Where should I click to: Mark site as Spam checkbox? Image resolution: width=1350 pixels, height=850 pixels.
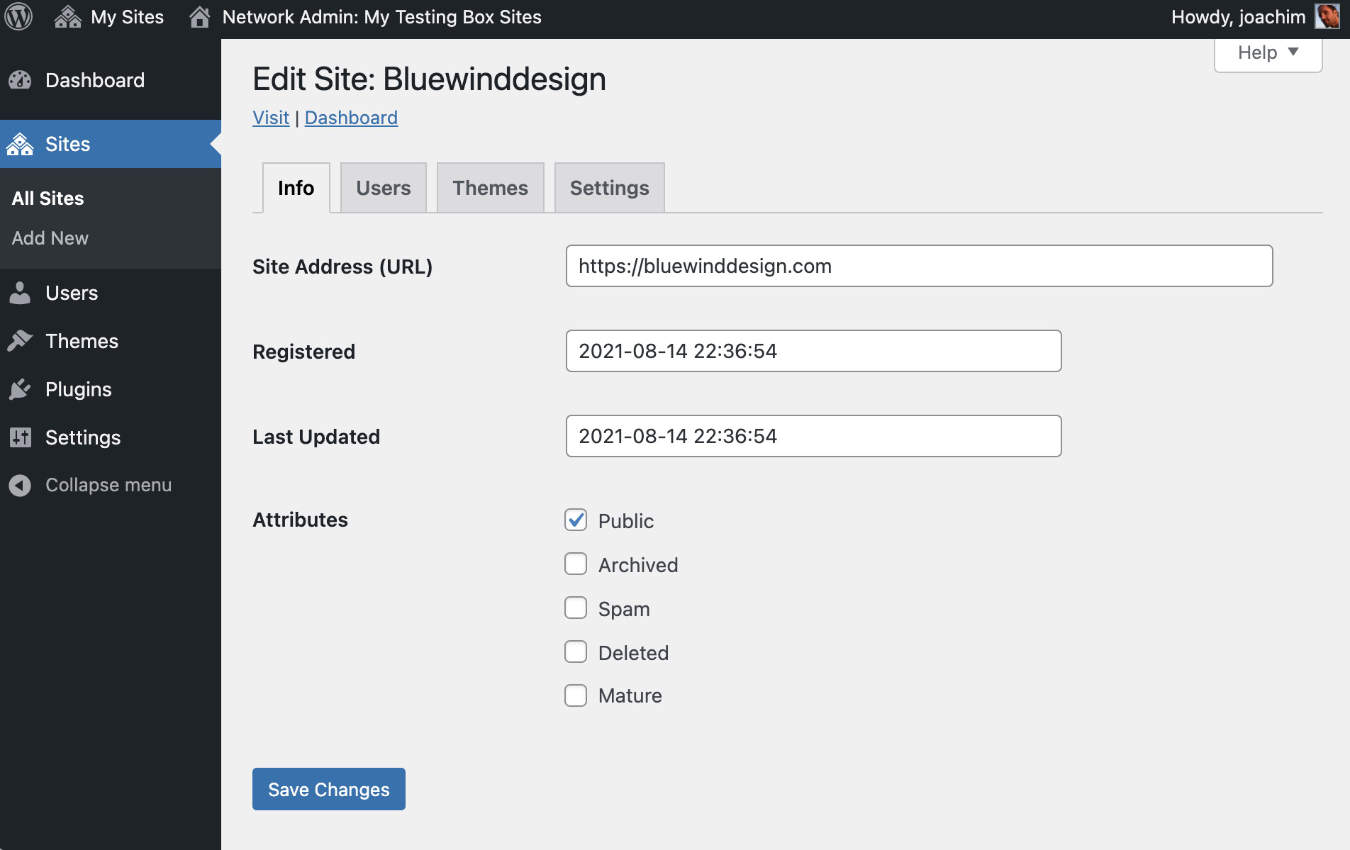coord(575,608)
